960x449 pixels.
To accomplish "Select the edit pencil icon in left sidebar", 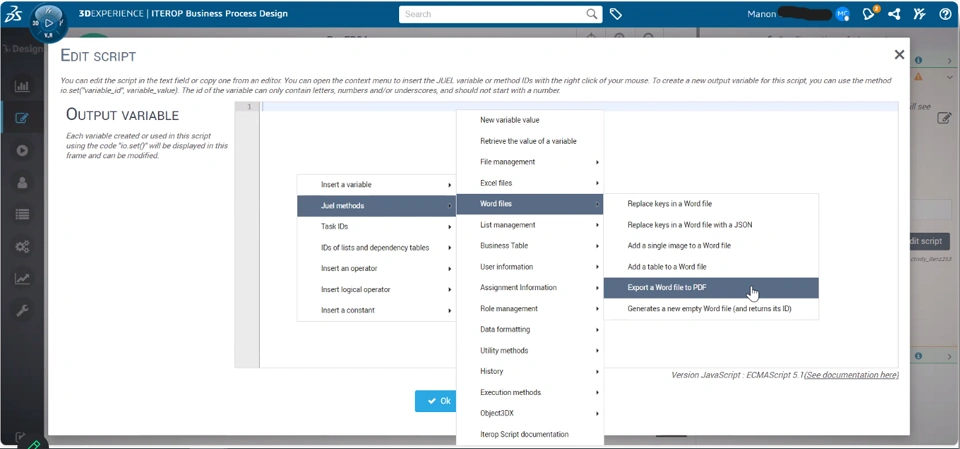I will pyautogui.click(x=22, y=118).
